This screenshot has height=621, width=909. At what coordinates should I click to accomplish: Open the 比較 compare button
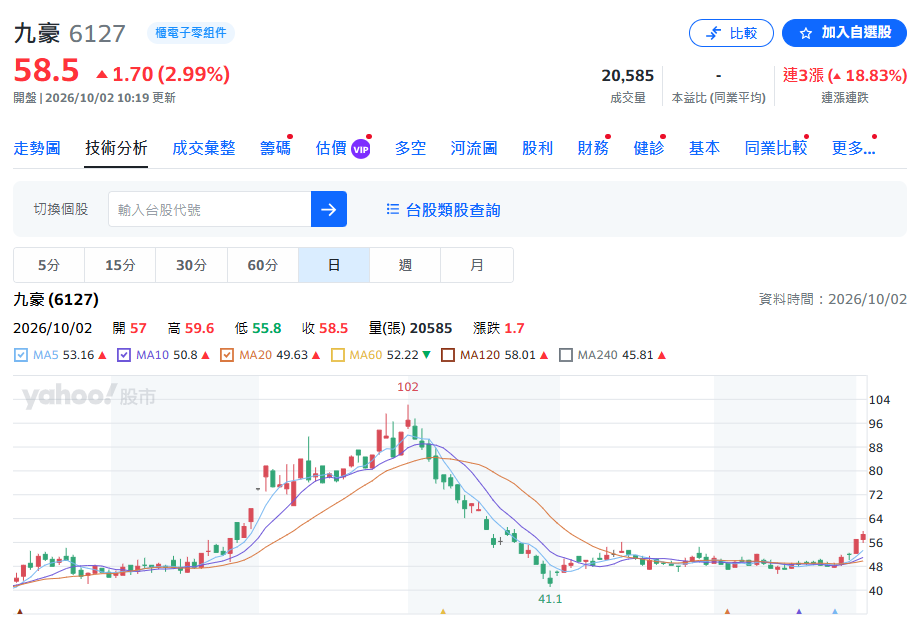pos(731,33)
